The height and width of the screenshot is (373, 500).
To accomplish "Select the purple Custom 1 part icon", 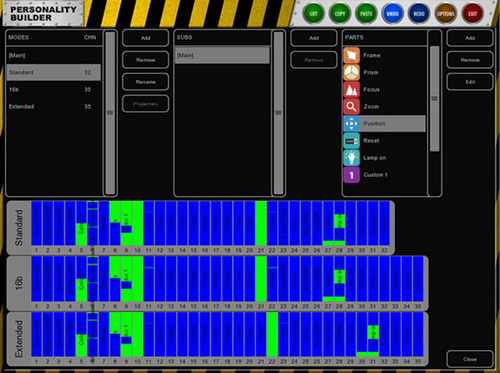I will pos(351,175).
